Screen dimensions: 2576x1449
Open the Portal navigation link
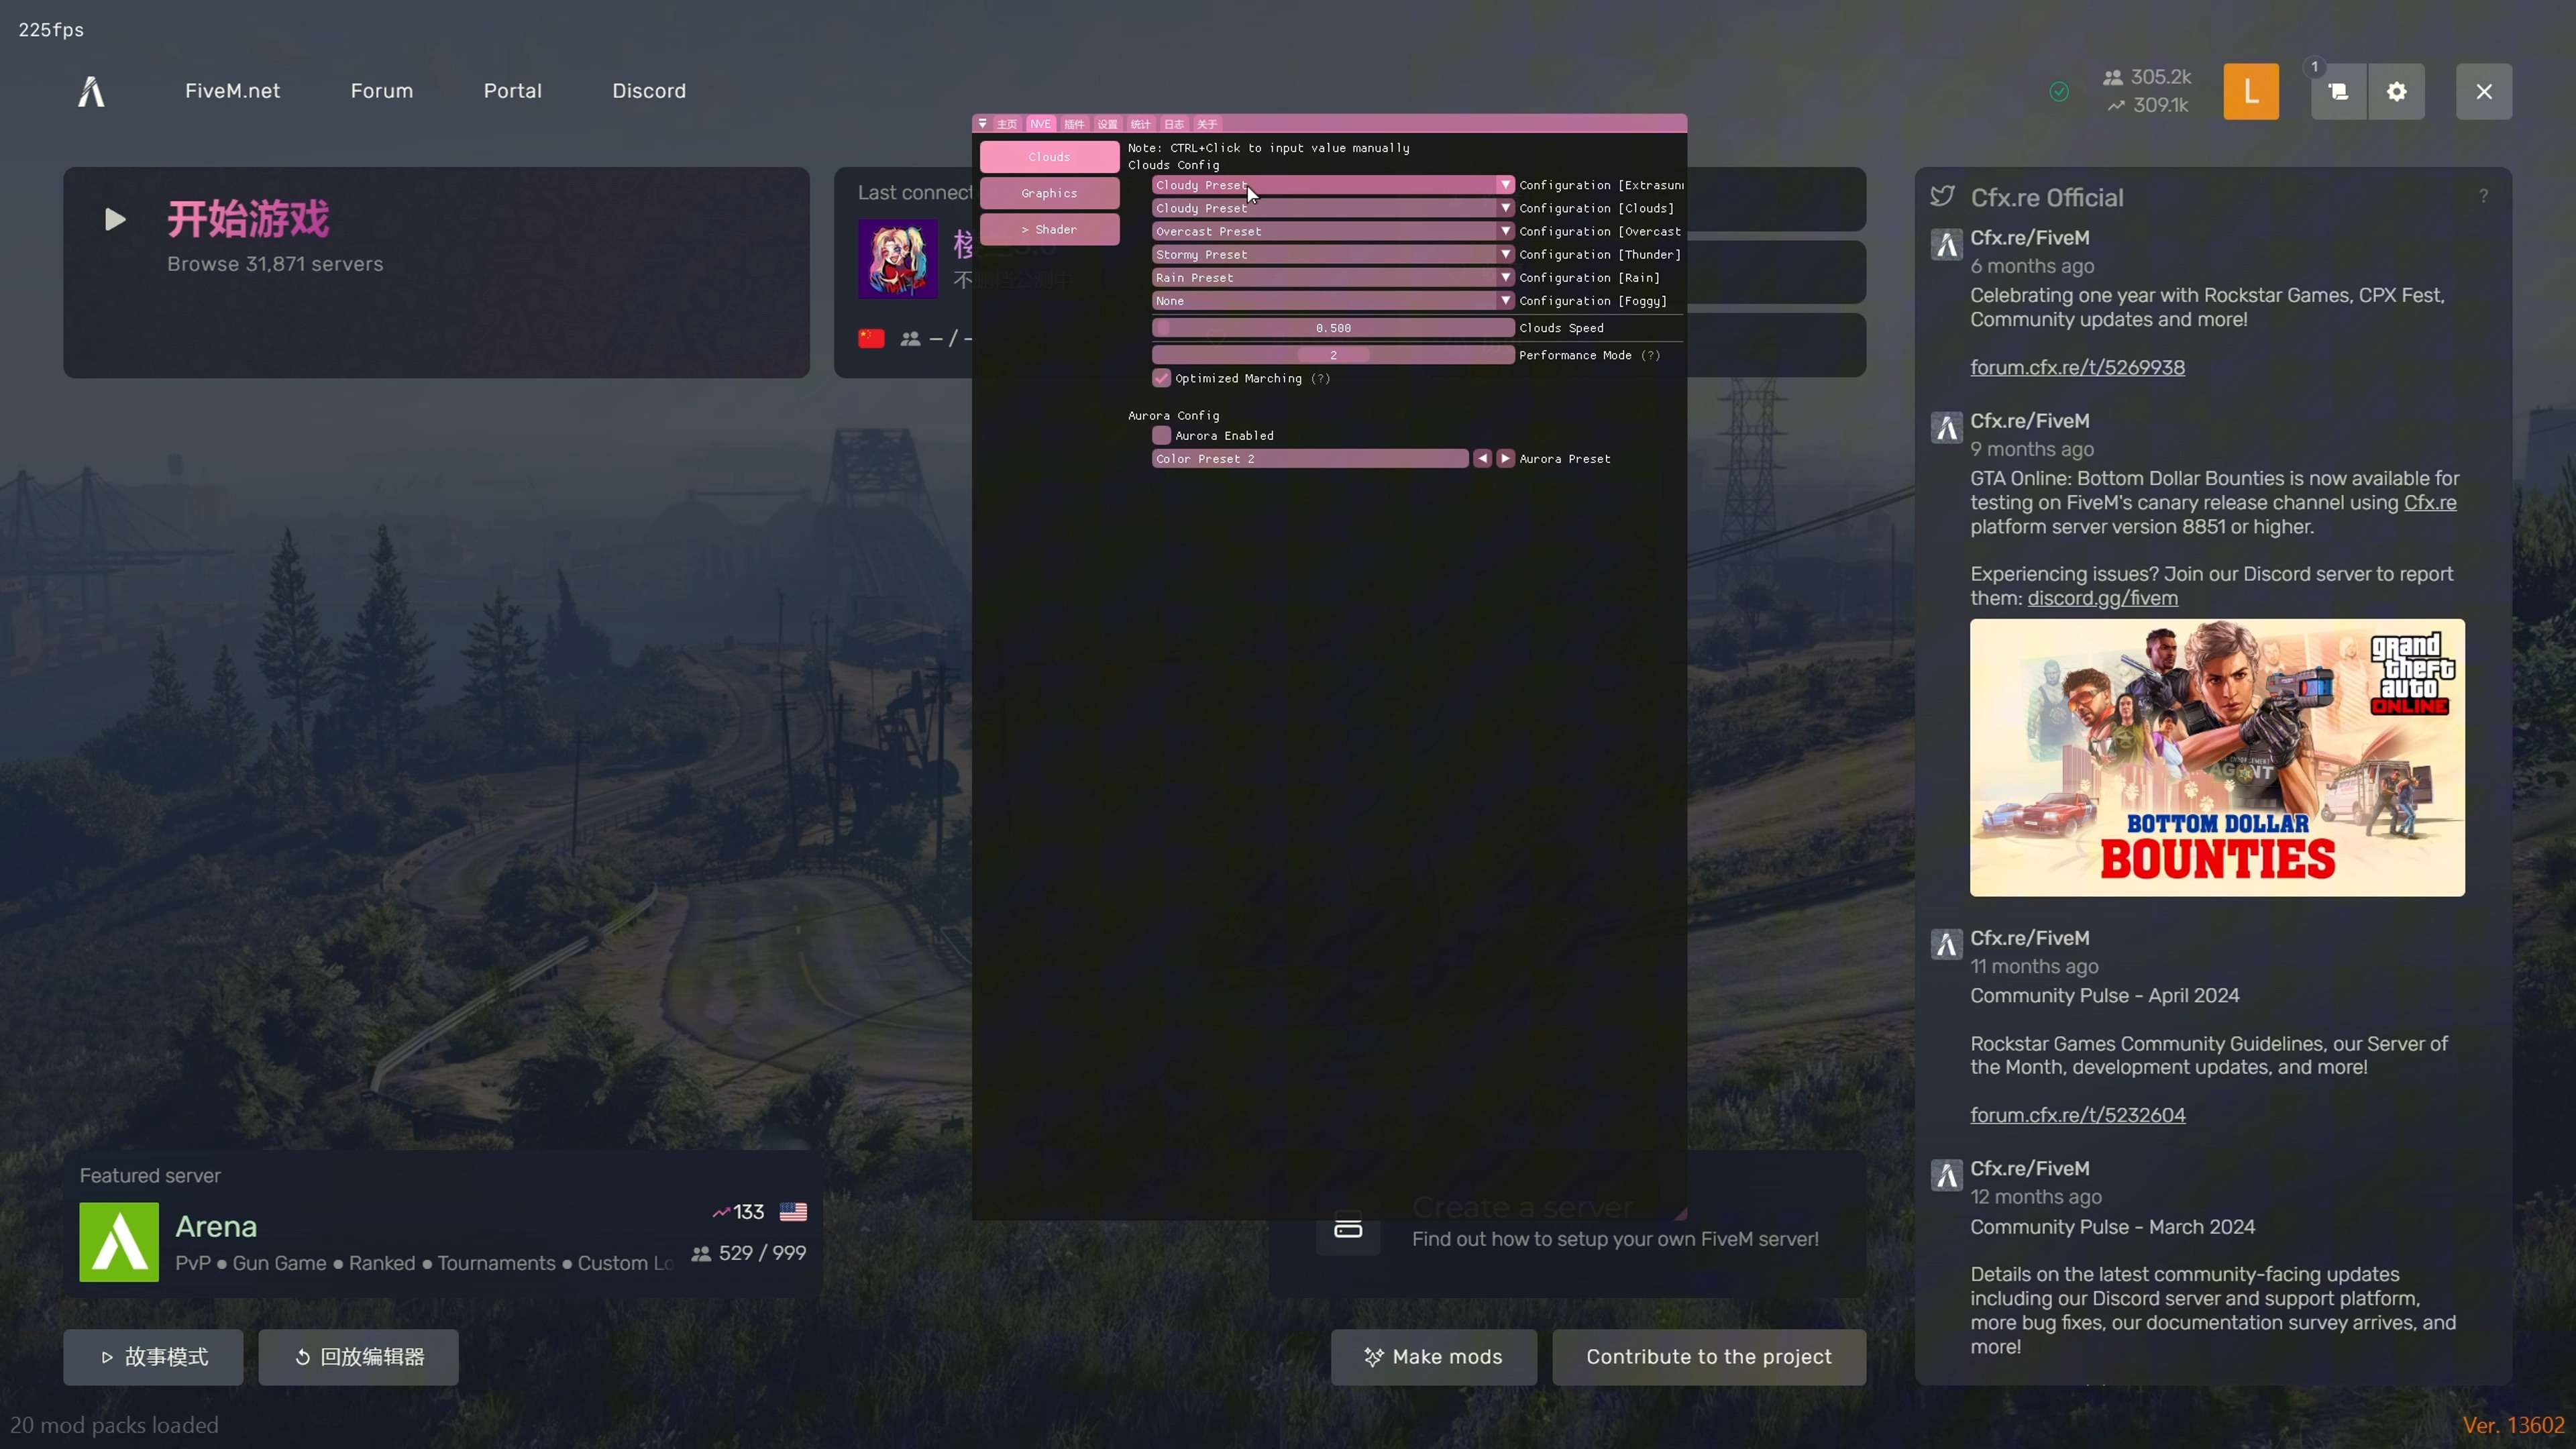point(512,91)
